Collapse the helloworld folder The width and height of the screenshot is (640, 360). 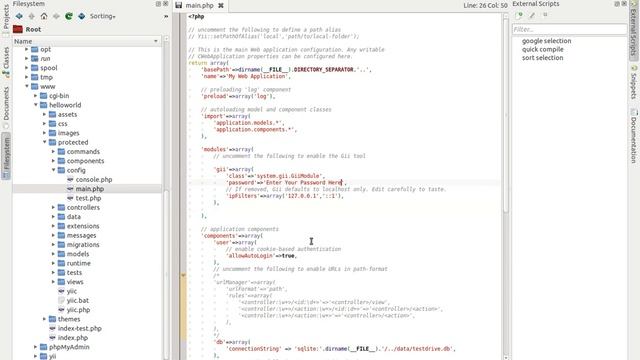pos(36,105)
